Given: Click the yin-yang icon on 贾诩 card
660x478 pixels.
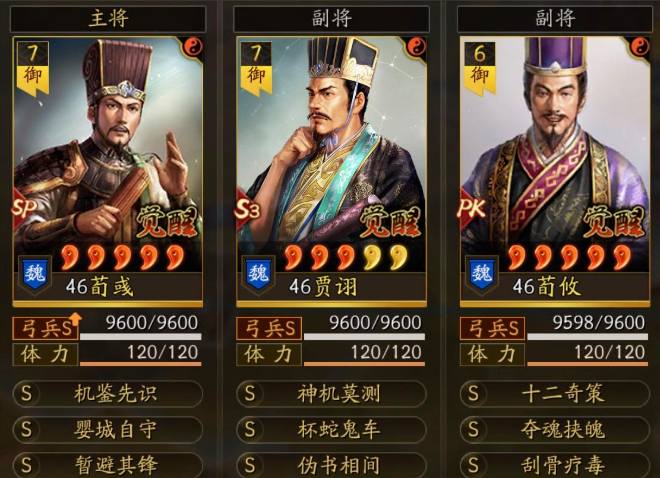Looking at the screenshot, I should [x=416, y=48].
